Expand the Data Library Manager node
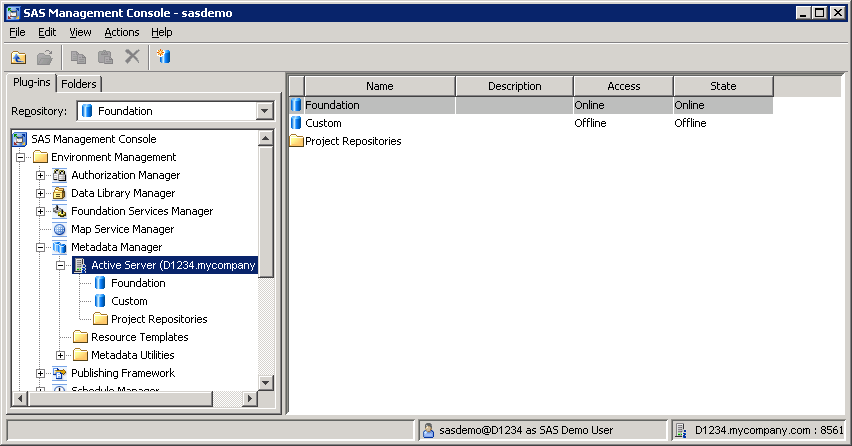 (x=40, y=193)
